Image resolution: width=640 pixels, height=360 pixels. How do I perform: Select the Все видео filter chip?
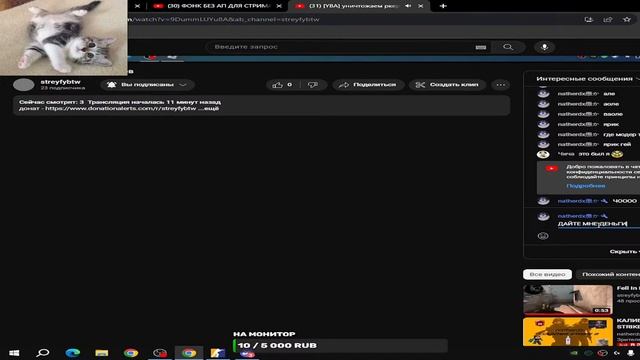(x=547, y=274)
